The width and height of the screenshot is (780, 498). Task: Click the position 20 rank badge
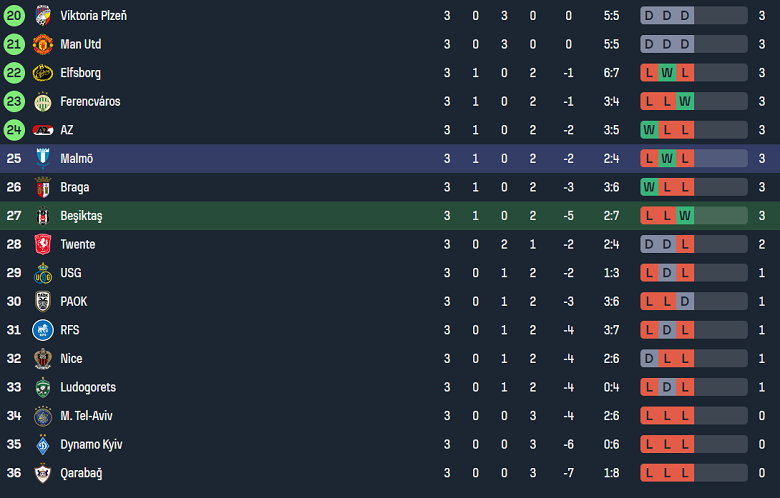(13, 16)
